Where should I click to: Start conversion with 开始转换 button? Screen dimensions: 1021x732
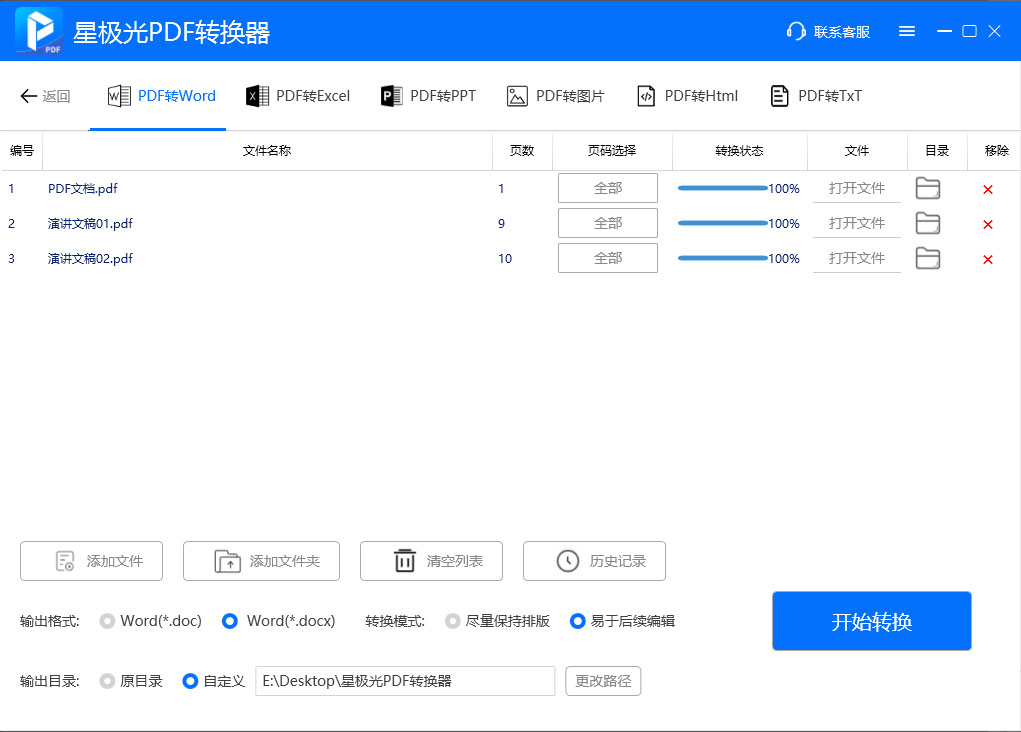point(871,620)
